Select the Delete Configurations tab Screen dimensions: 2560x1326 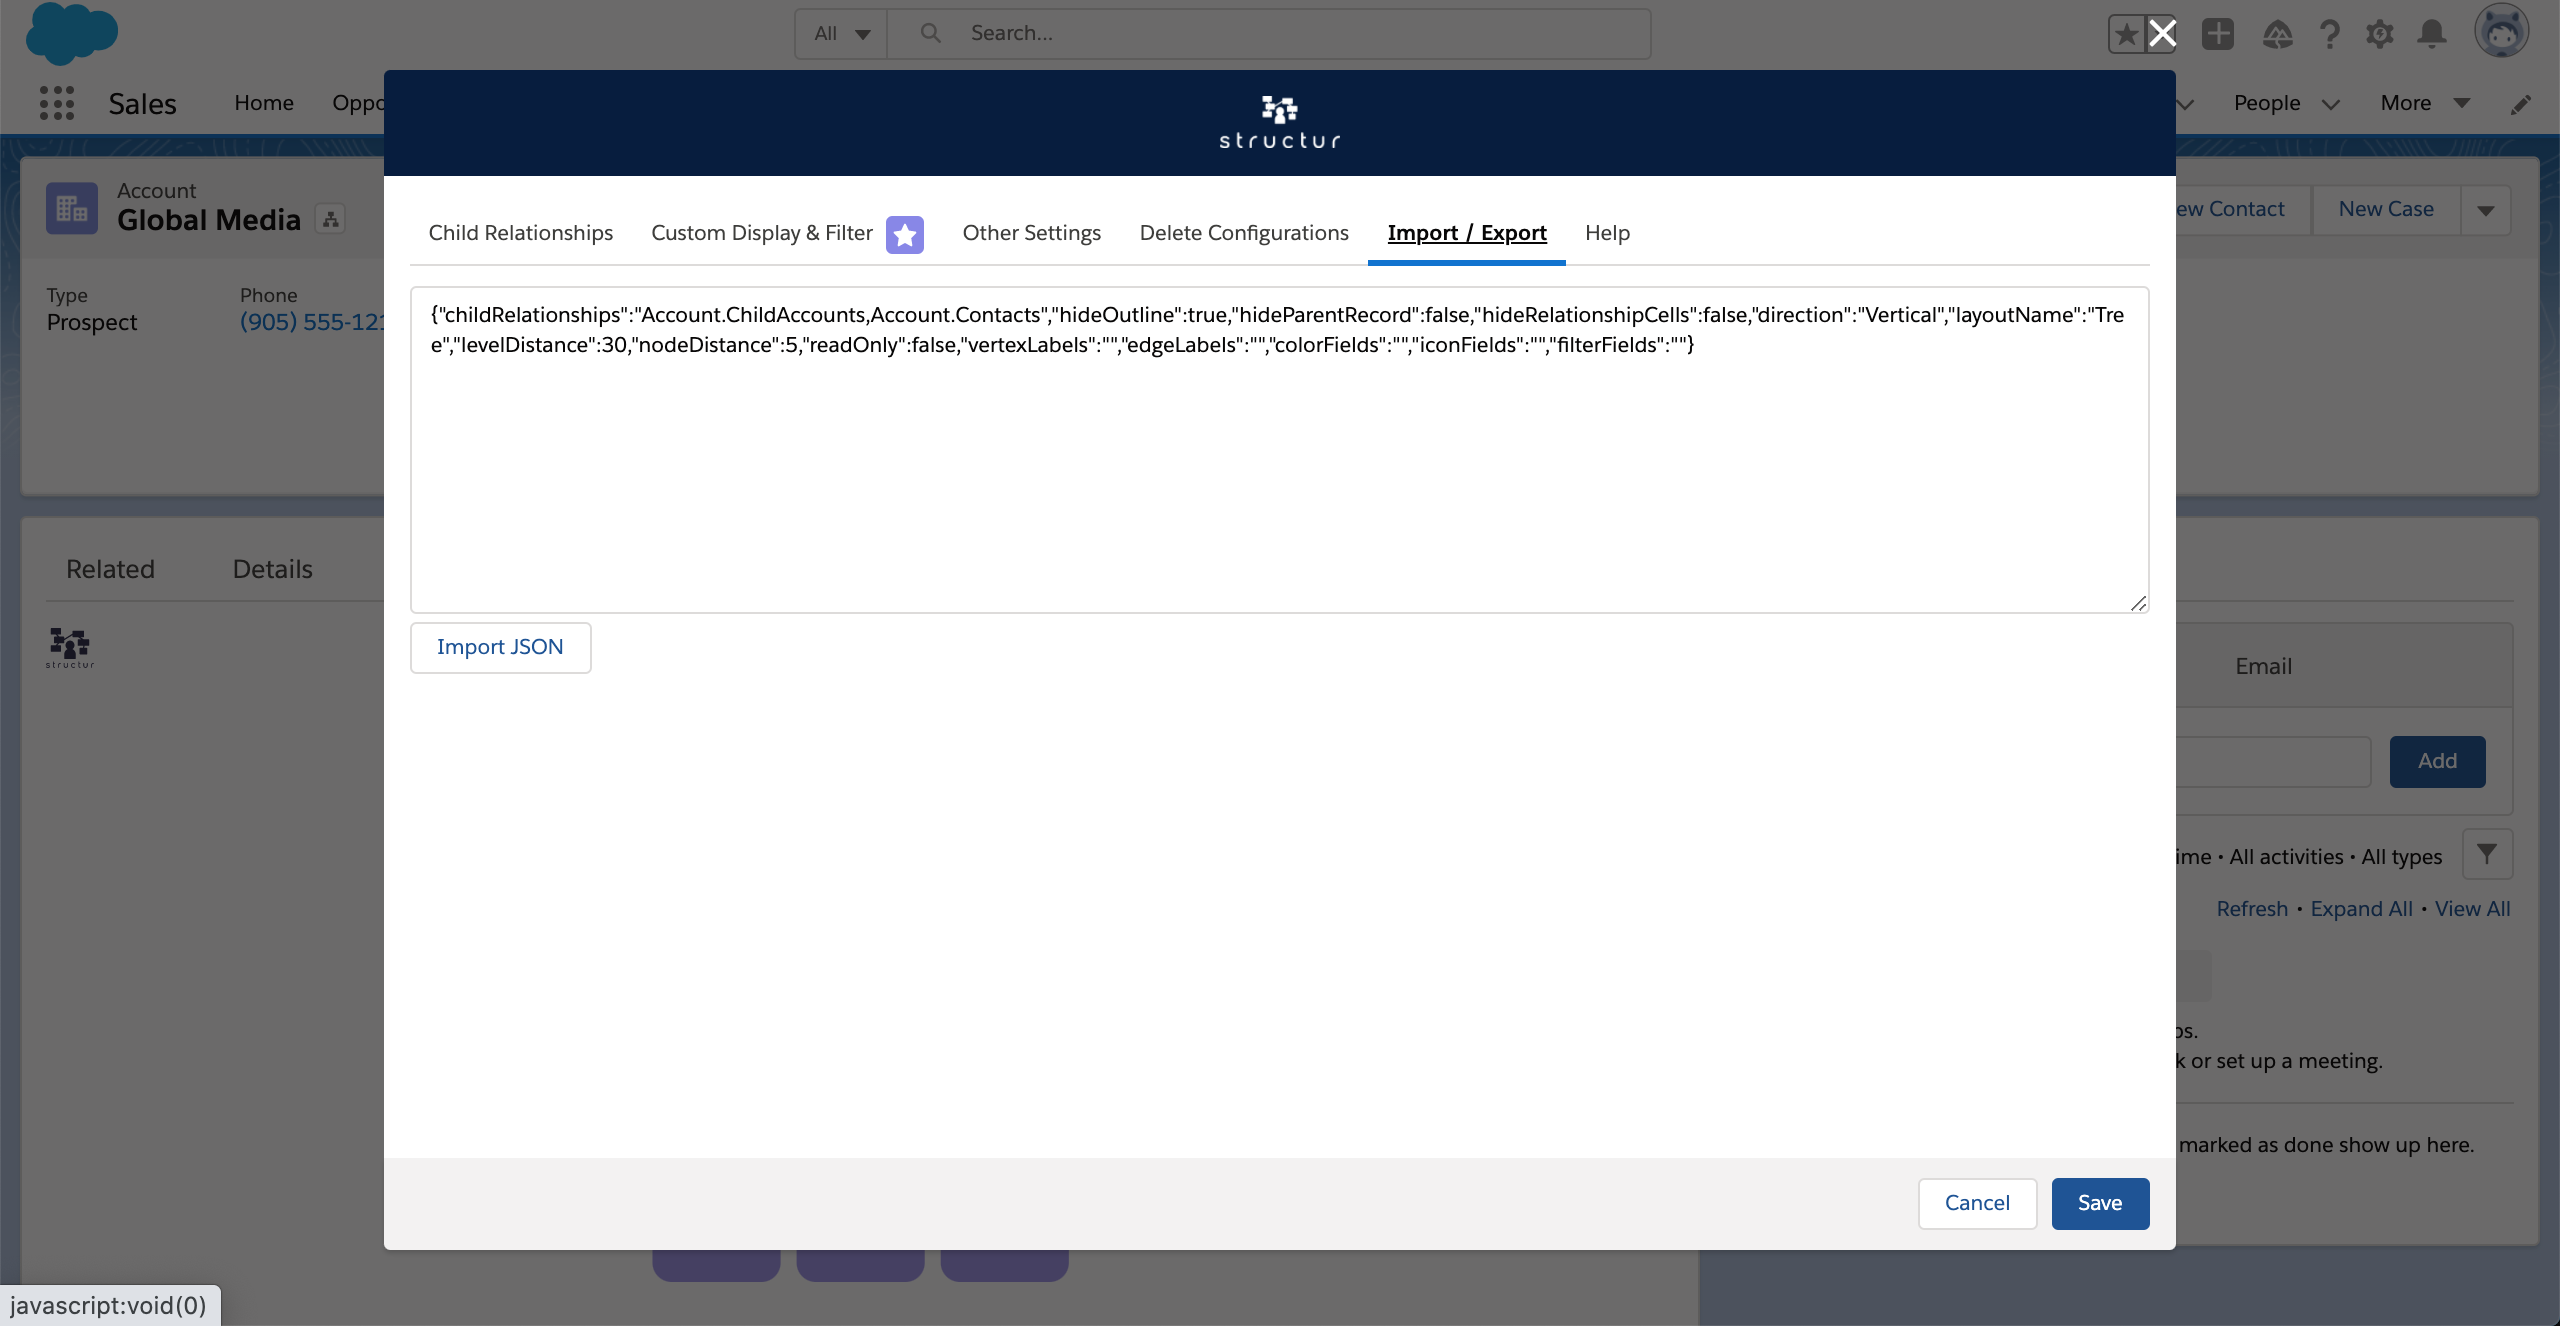pos(1243,232)
